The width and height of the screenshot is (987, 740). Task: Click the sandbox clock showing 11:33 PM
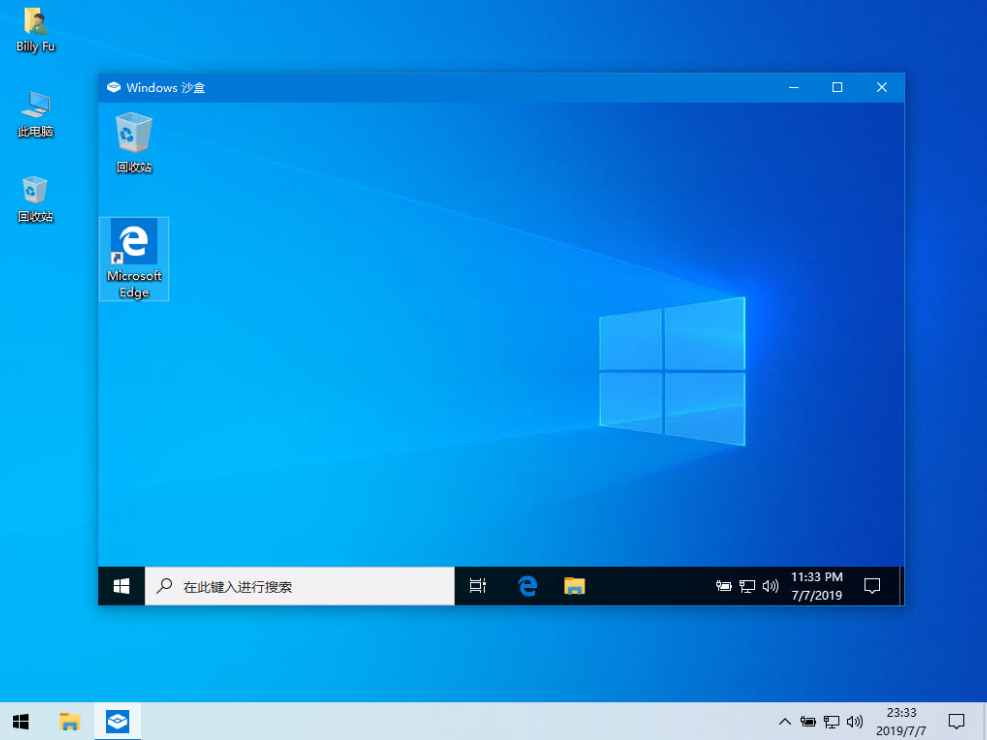click(x=817, y=586)
